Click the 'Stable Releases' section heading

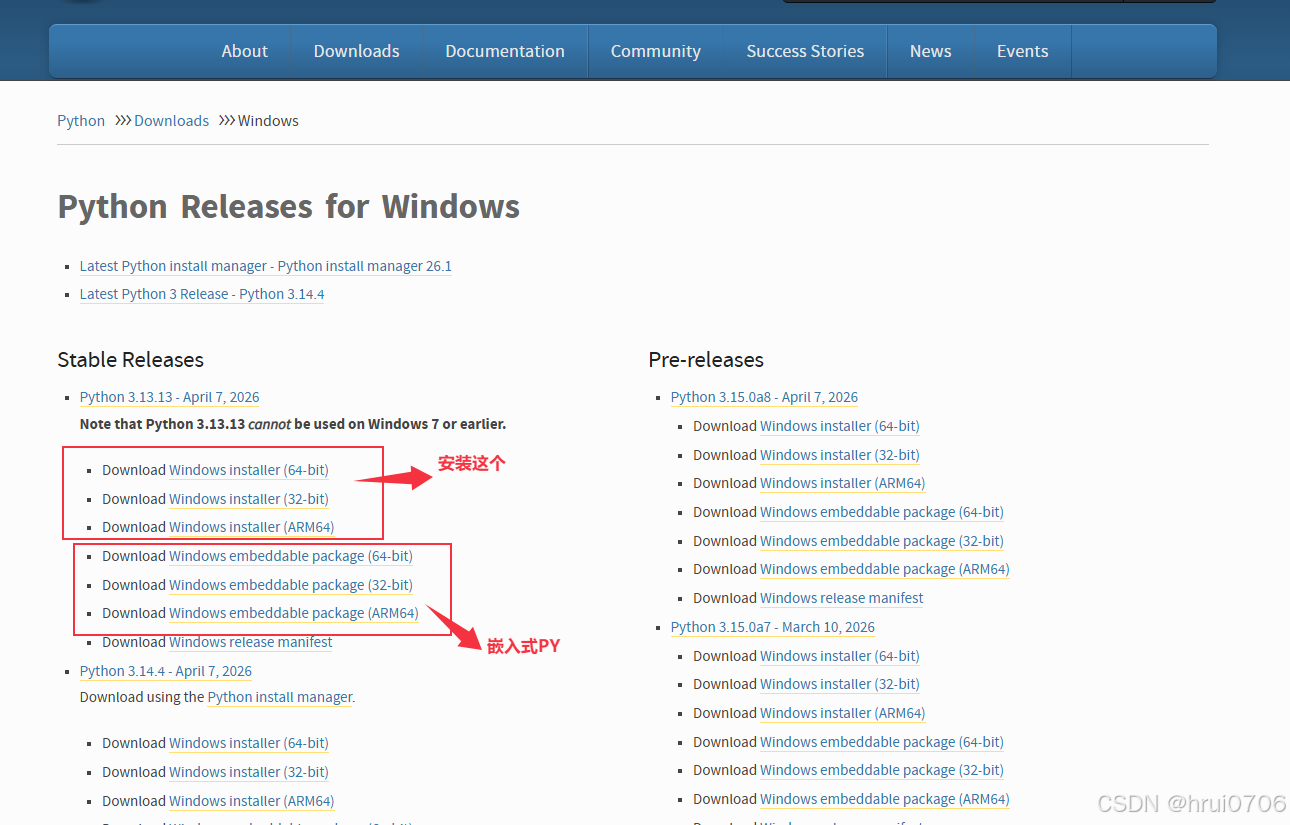click(130, 360)
